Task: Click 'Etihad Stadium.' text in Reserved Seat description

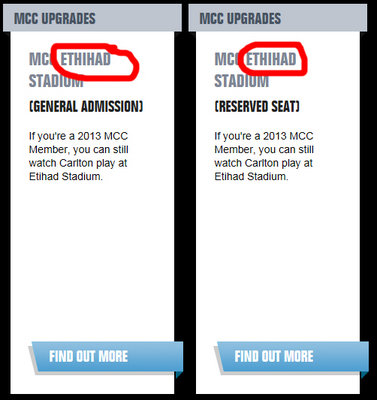Action: pyautogui.click(x=251, y=177)
